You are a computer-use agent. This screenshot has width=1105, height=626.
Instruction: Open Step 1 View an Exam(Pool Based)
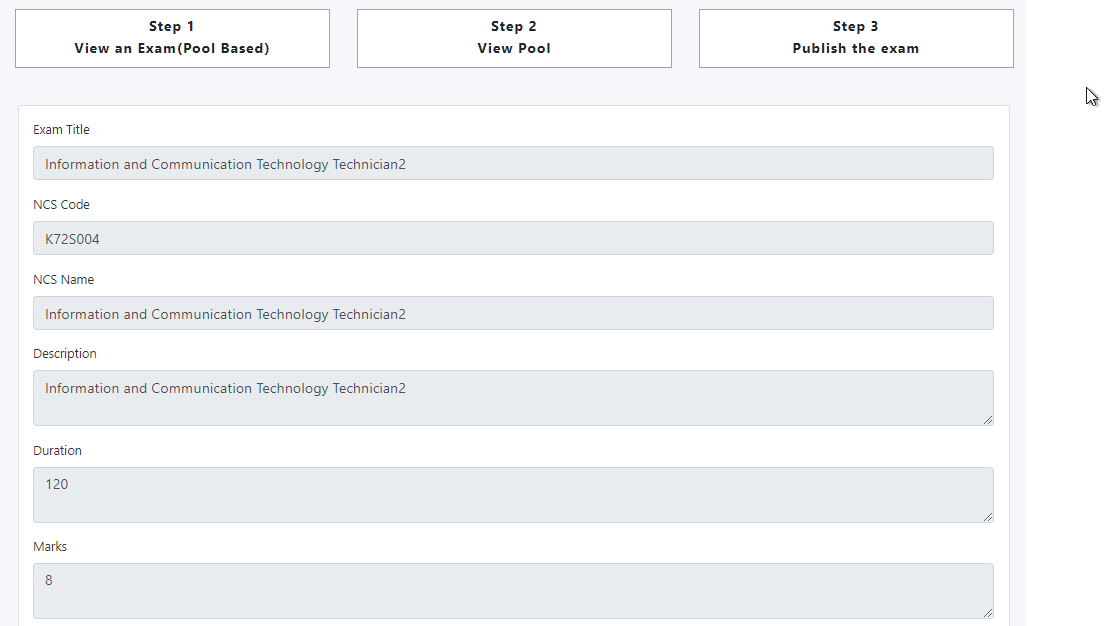(172, 38)
